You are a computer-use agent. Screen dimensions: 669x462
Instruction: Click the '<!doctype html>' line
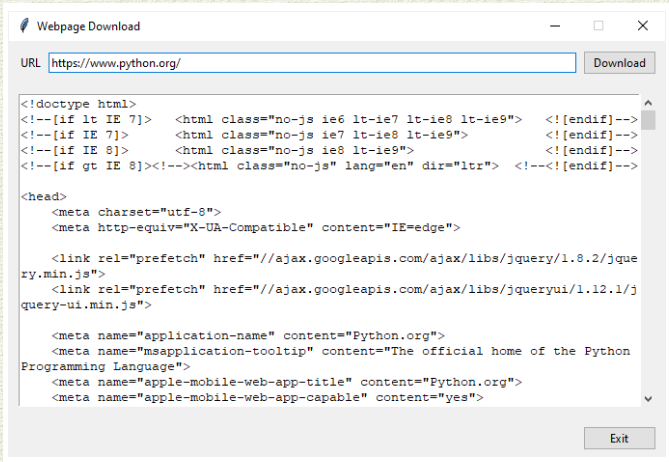pyautogui.click(x=79, y=104)
